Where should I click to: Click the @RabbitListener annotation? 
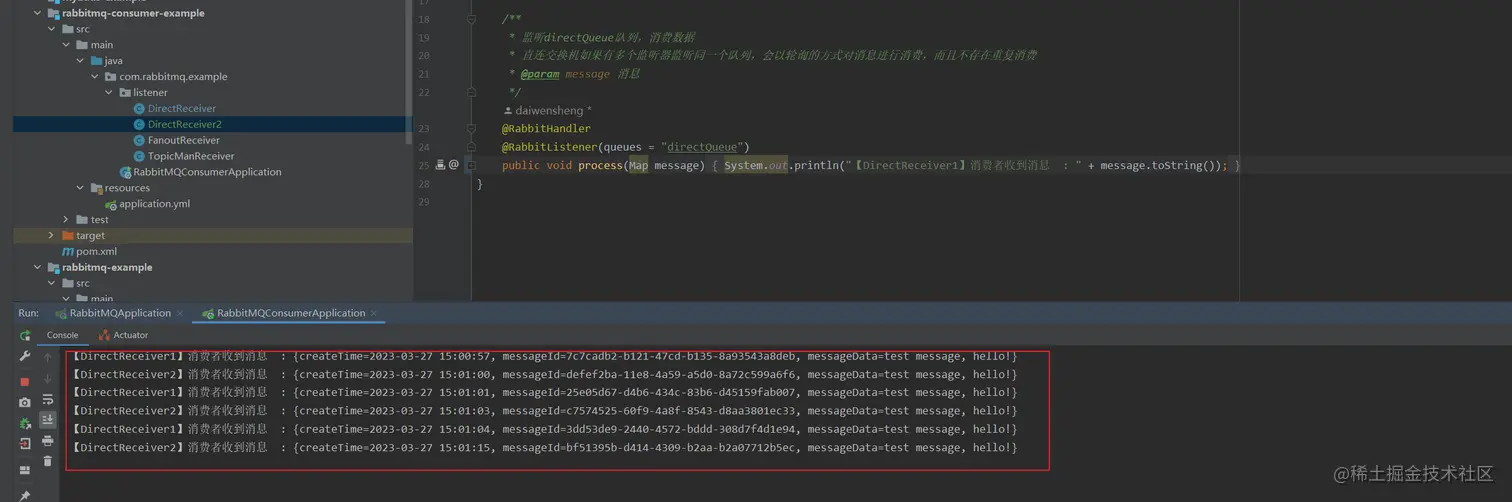[550, 147]
